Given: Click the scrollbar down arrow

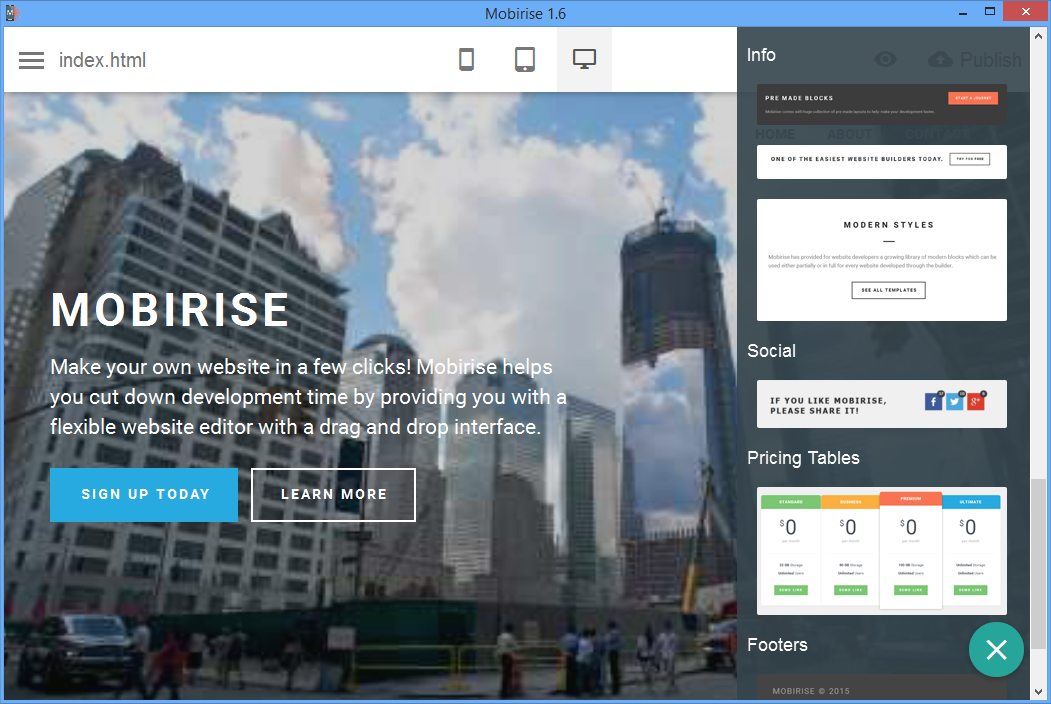Looking at the screenshot, I should 1038,692.
